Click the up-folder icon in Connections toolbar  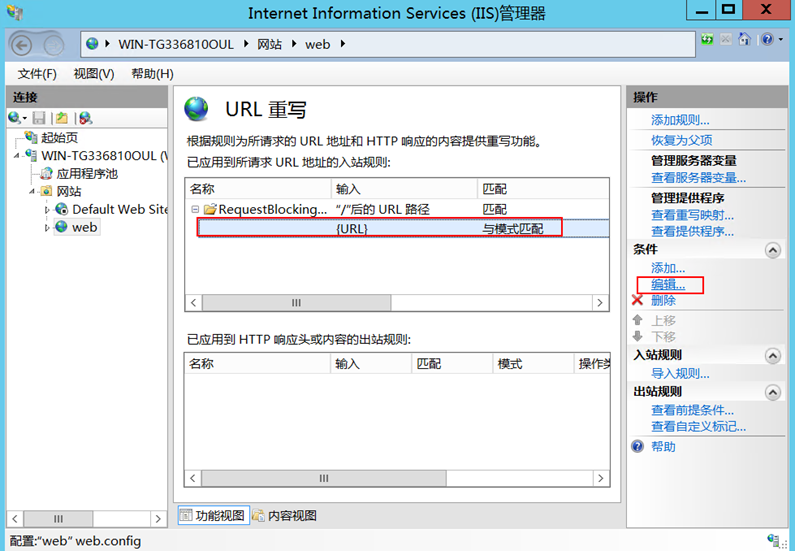62,118
